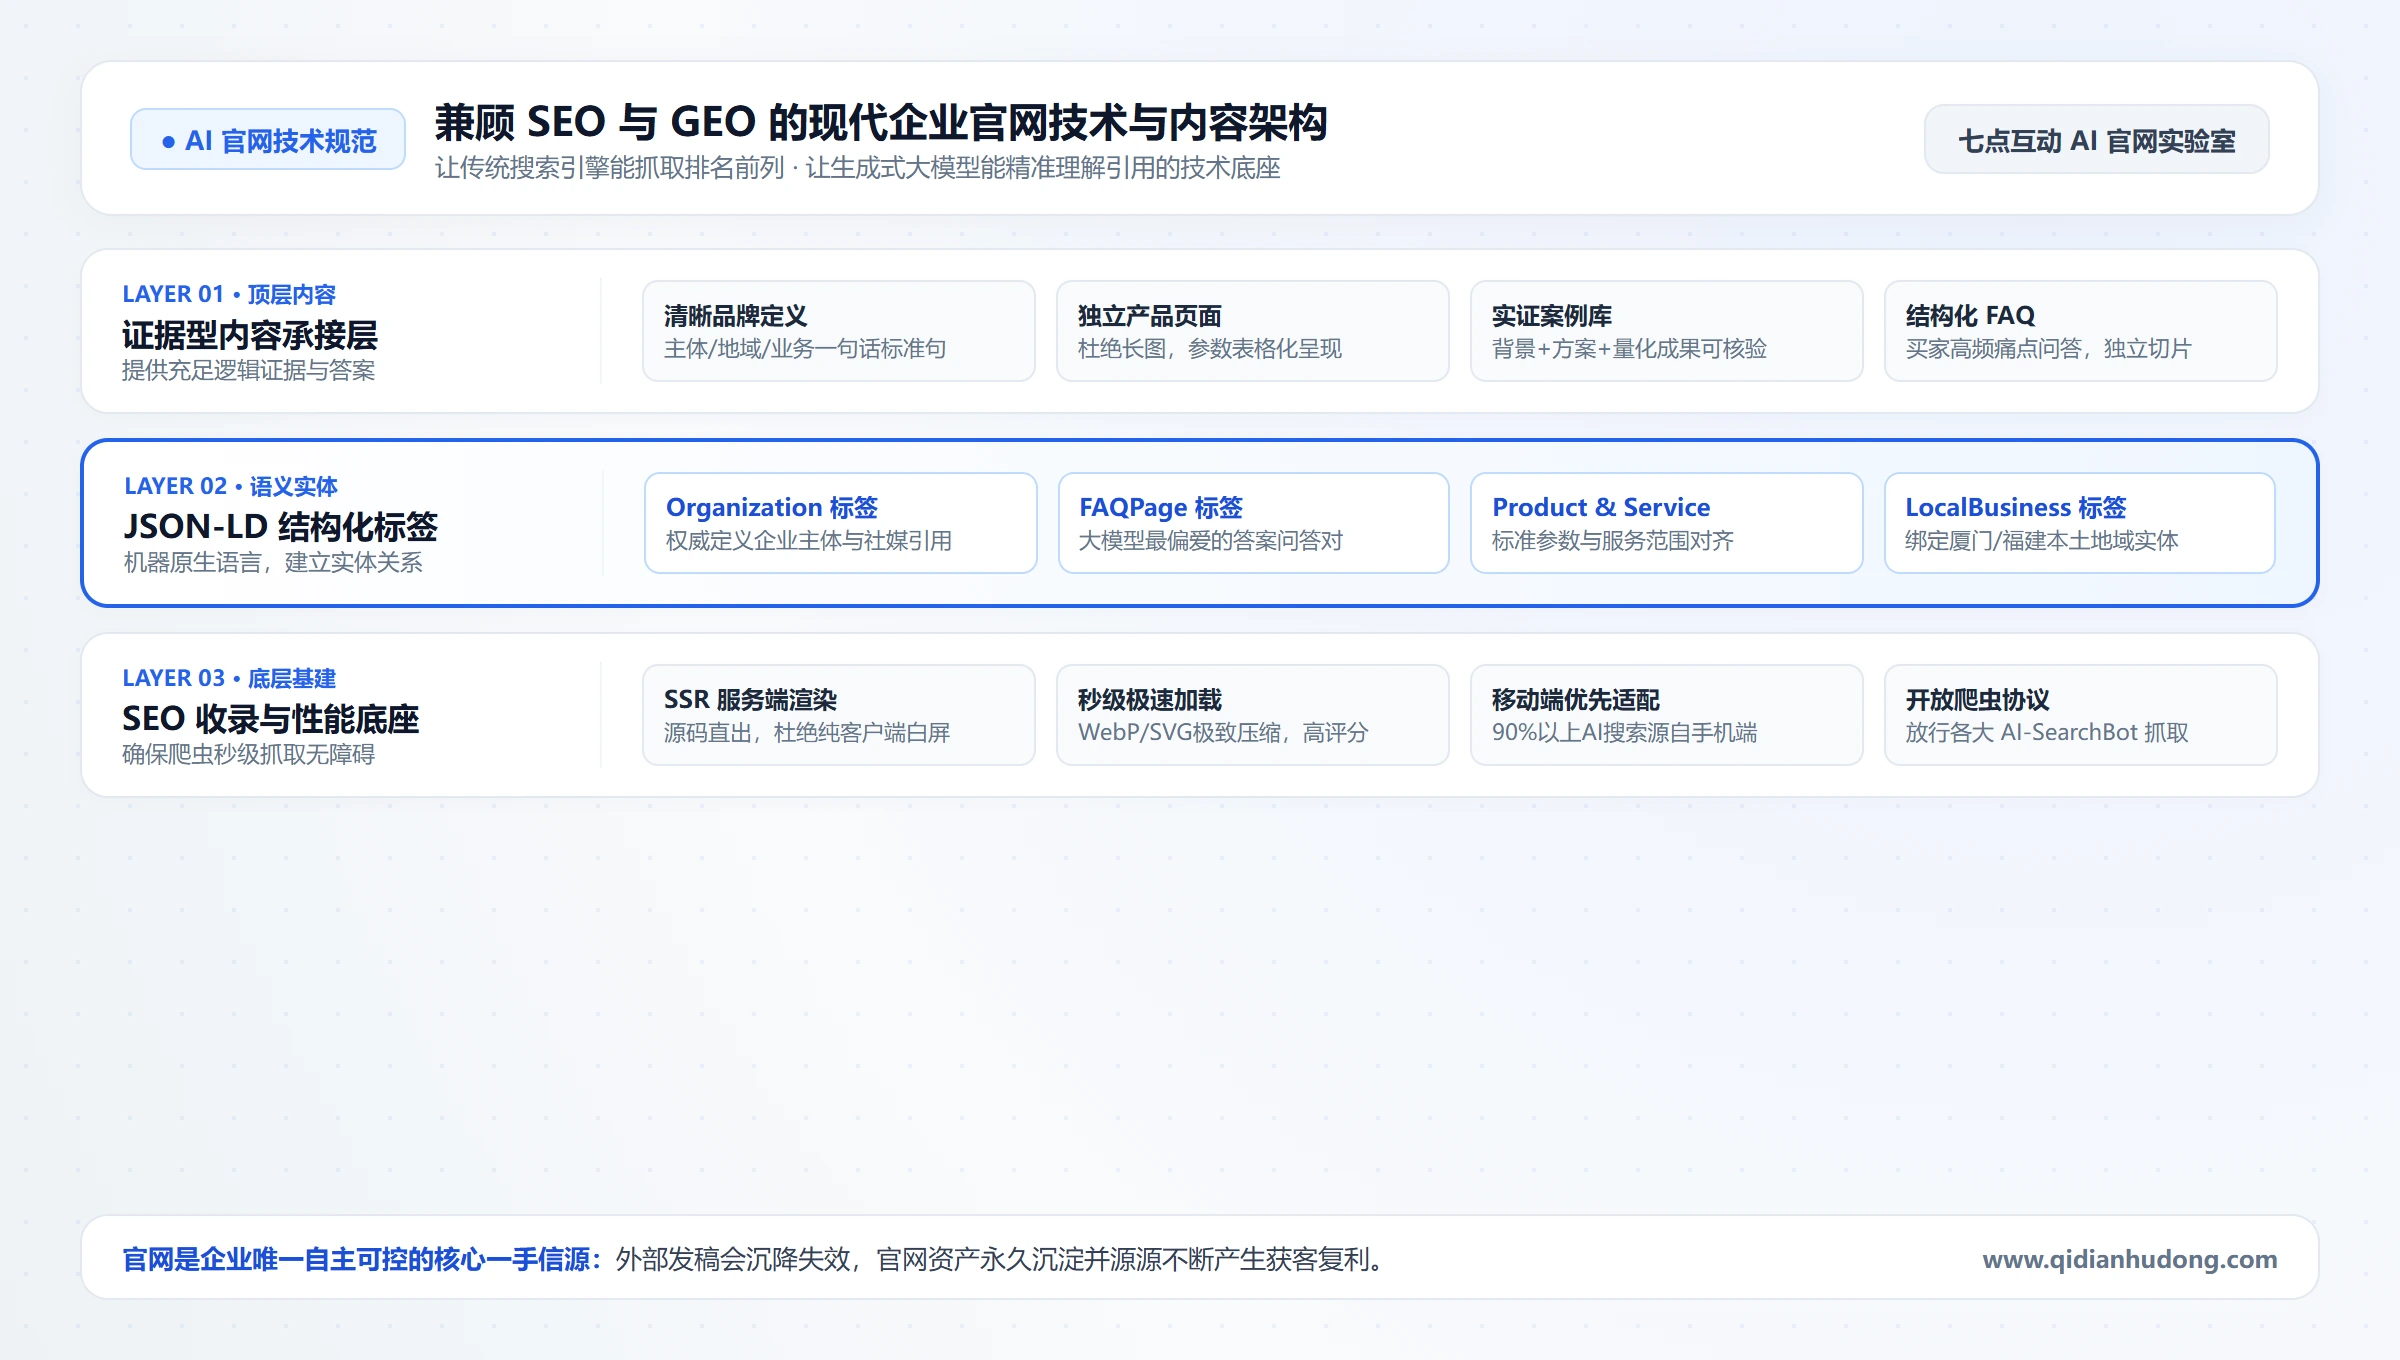Click the 七点互动 AI 官网实验室 label

click(x=2096, y=140)
